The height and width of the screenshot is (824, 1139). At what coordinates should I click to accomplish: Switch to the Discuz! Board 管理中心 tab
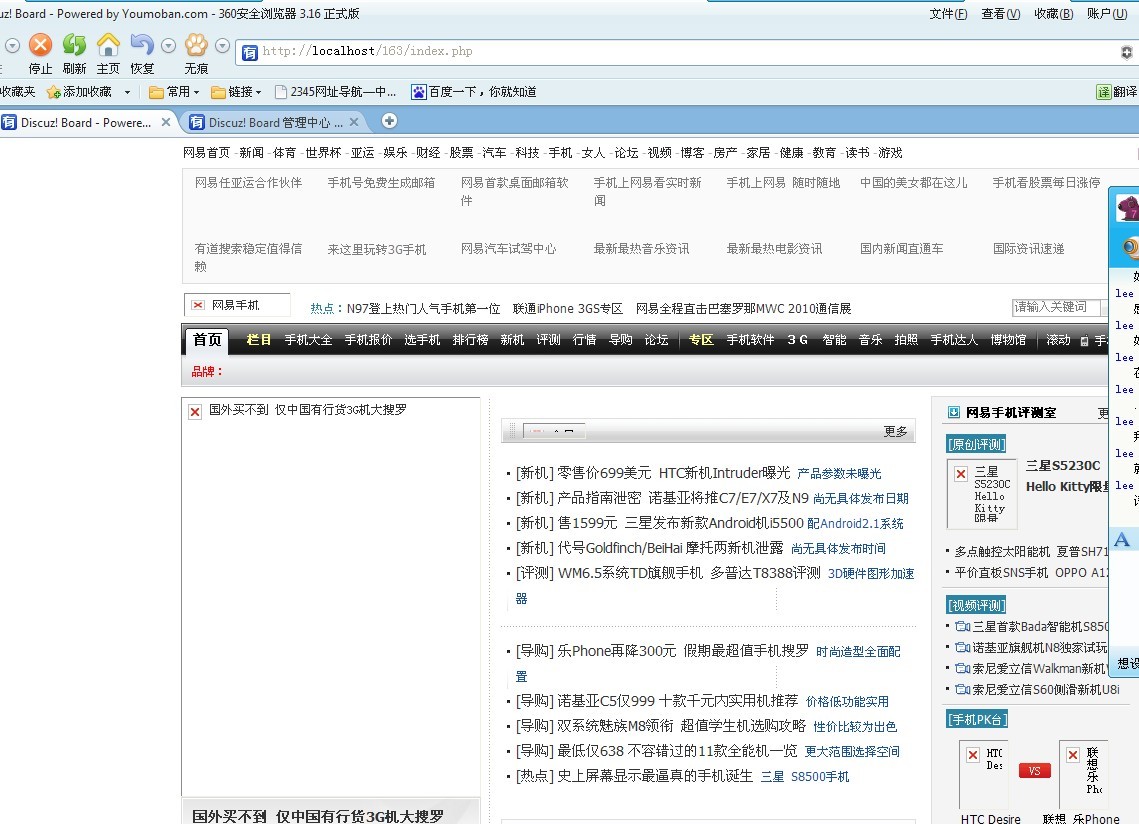pos(274,122)
